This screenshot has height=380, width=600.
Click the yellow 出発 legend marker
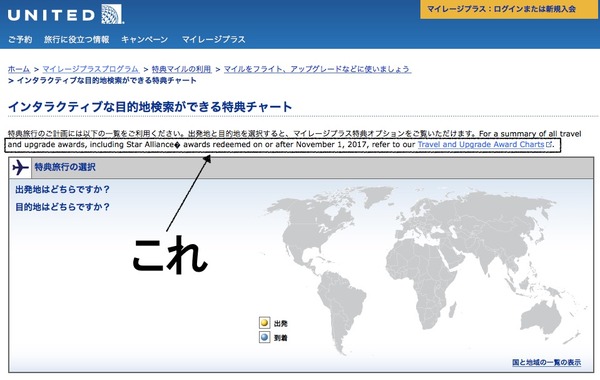(264, 323)
